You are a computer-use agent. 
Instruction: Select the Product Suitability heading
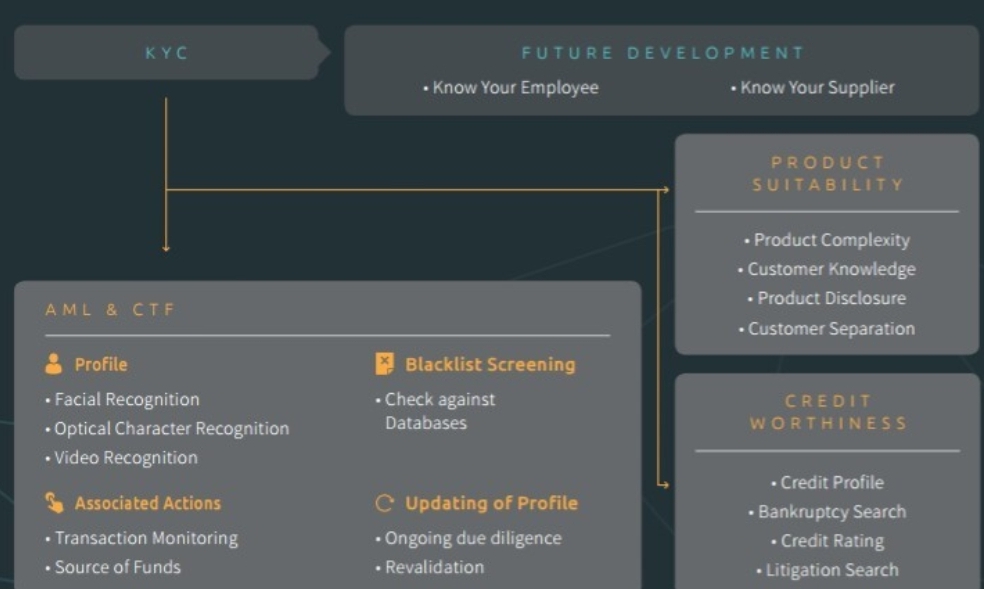point(828,174)
